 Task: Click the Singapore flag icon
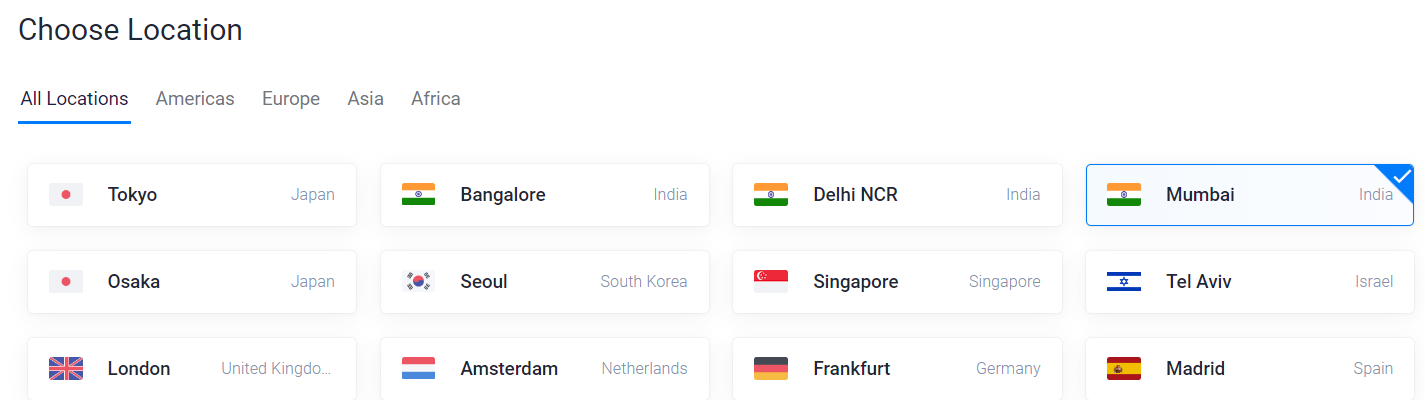pos(771,282)
